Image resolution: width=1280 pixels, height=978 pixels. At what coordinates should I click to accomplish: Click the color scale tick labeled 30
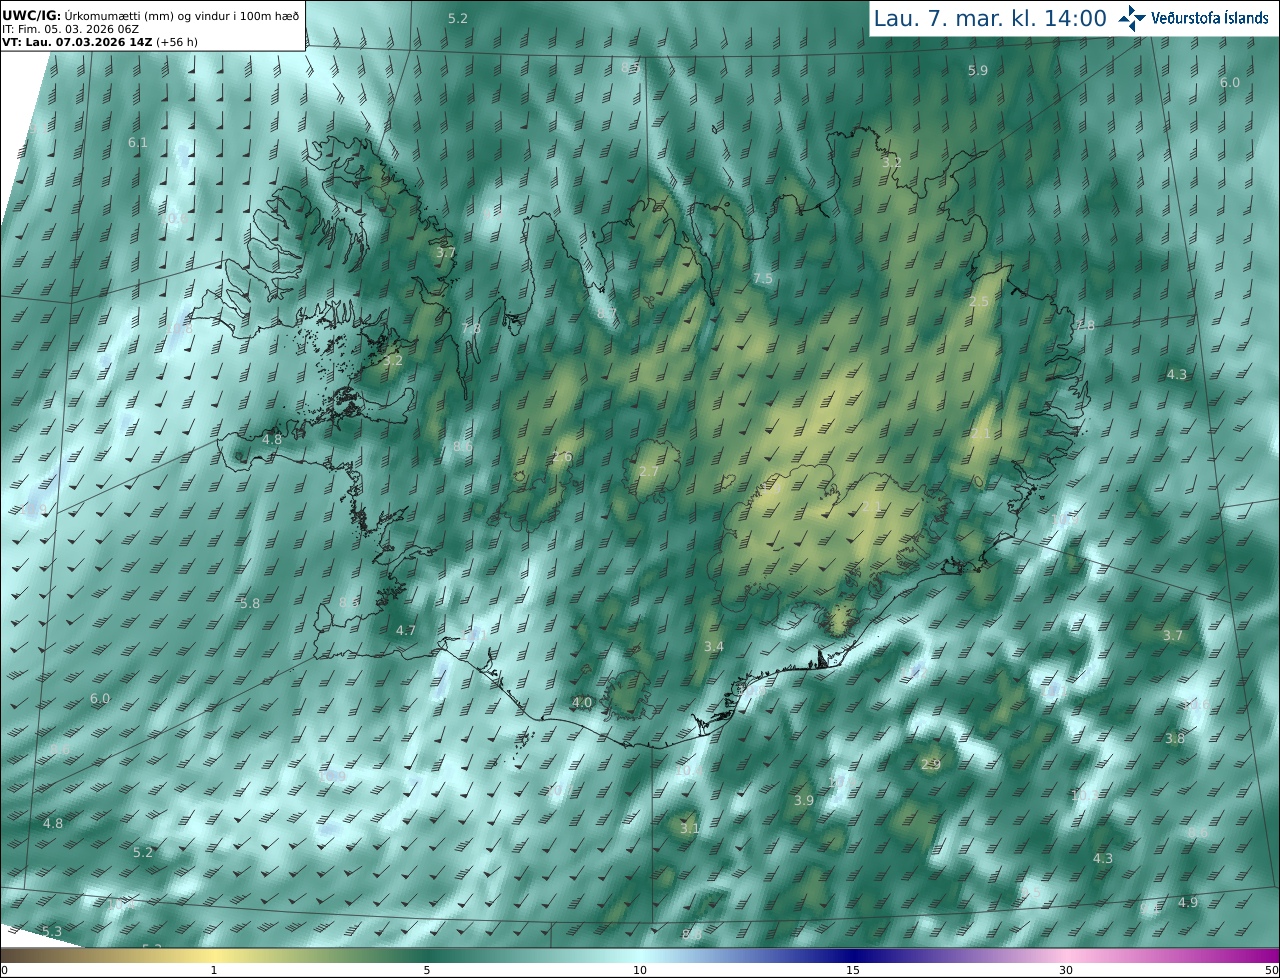click(1066, 970)
